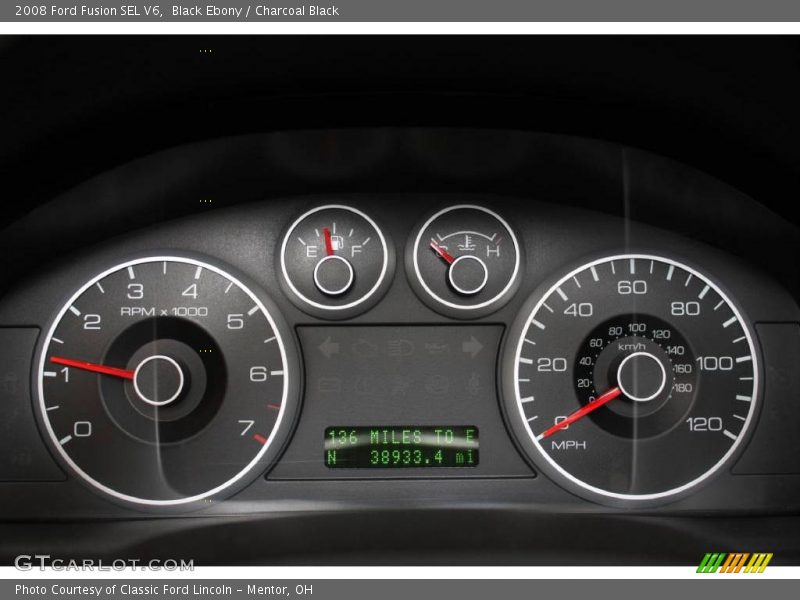Viewport: 800px width, 600px height.
Task: Click the check engine indicator icon
Action: [x=365, y=347]
